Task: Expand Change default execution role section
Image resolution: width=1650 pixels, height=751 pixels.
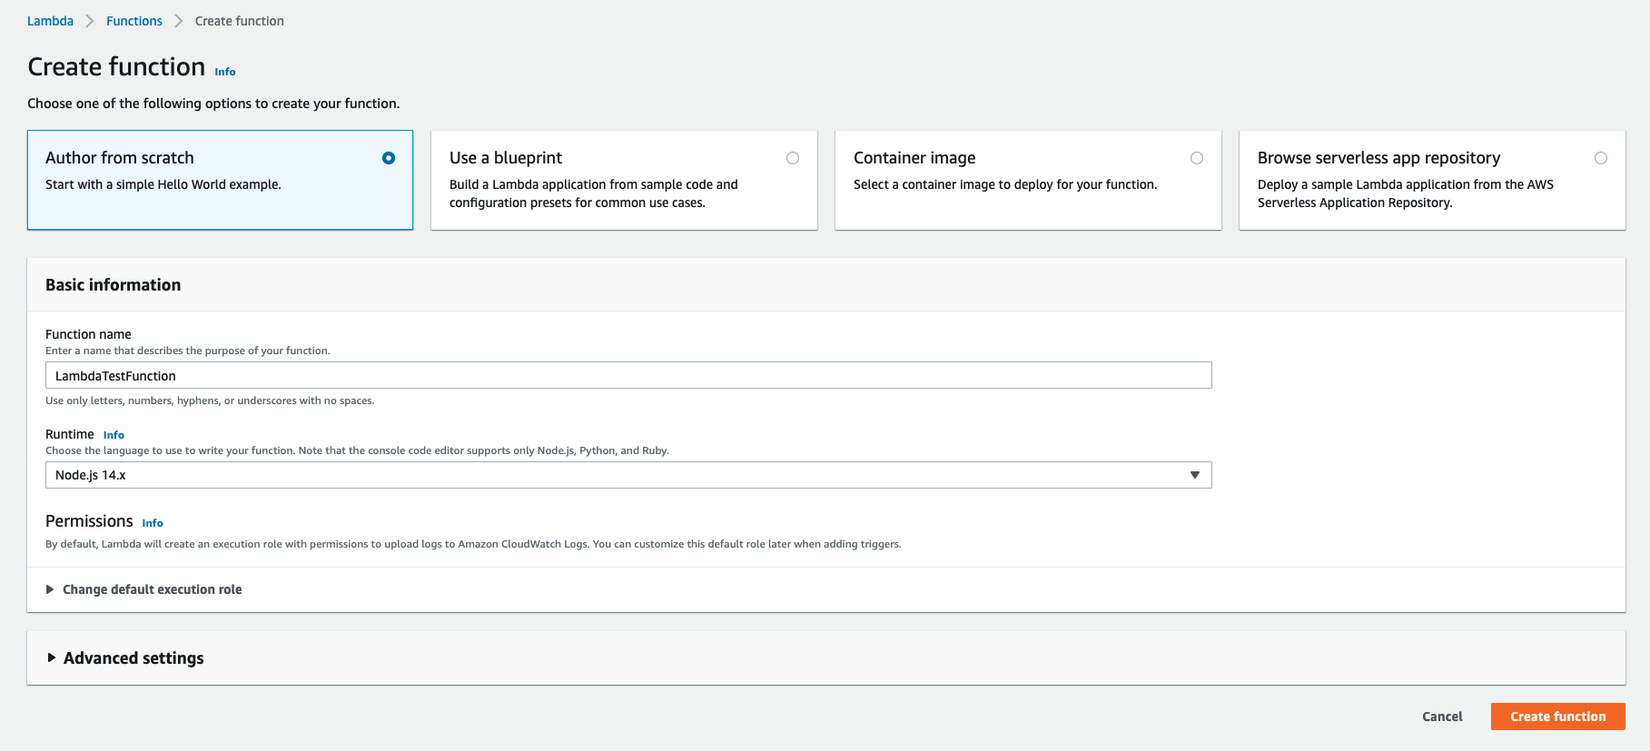Action: [x=152, y=590]
